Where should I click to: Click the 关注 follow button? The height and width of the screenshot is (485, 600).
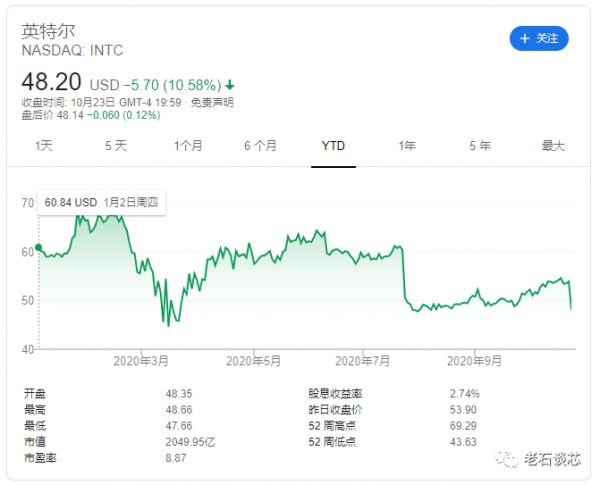coord(539,38)
